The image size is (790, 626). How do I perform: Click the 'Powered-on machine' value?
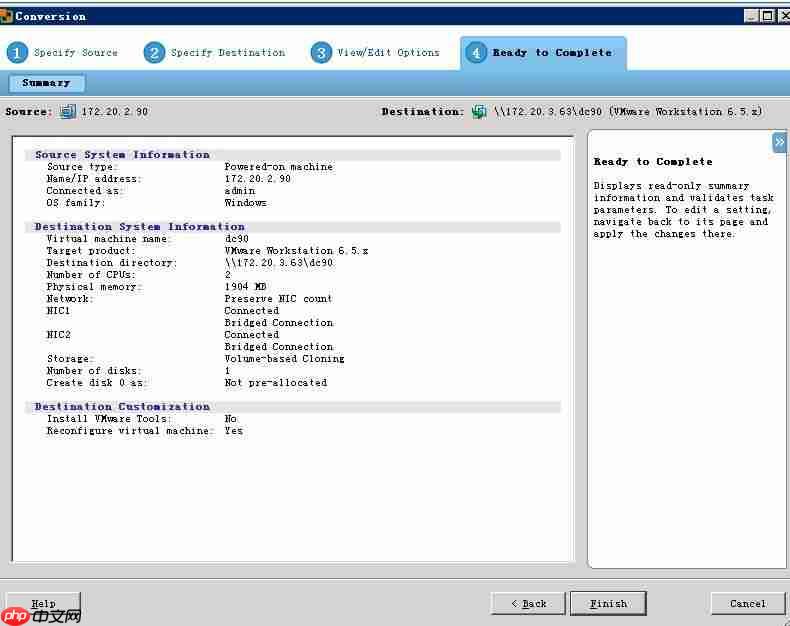coord(279,166)
